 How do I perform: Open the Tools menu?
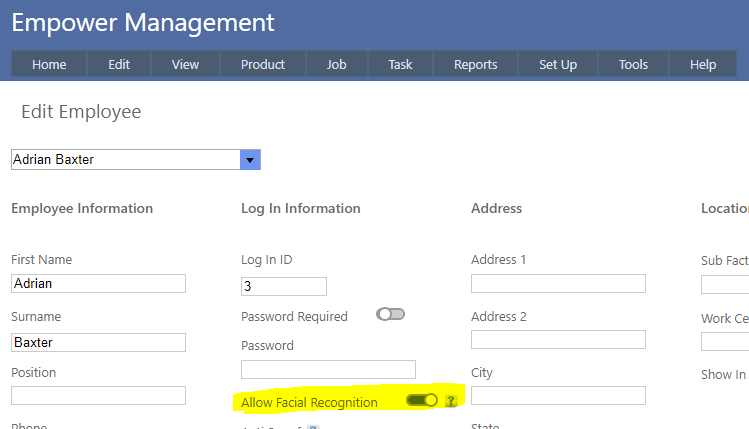[633, 65]
